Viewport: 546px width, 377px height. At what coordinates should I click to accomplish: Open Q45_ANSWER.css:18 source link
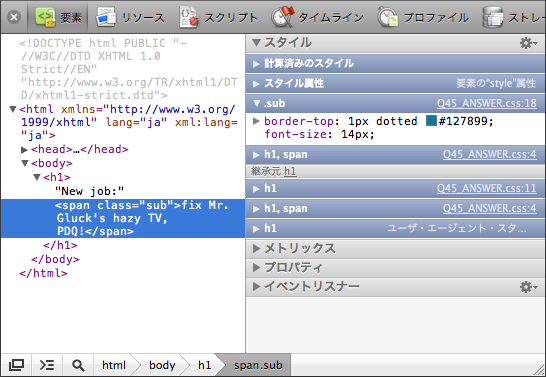coord(486,103)
